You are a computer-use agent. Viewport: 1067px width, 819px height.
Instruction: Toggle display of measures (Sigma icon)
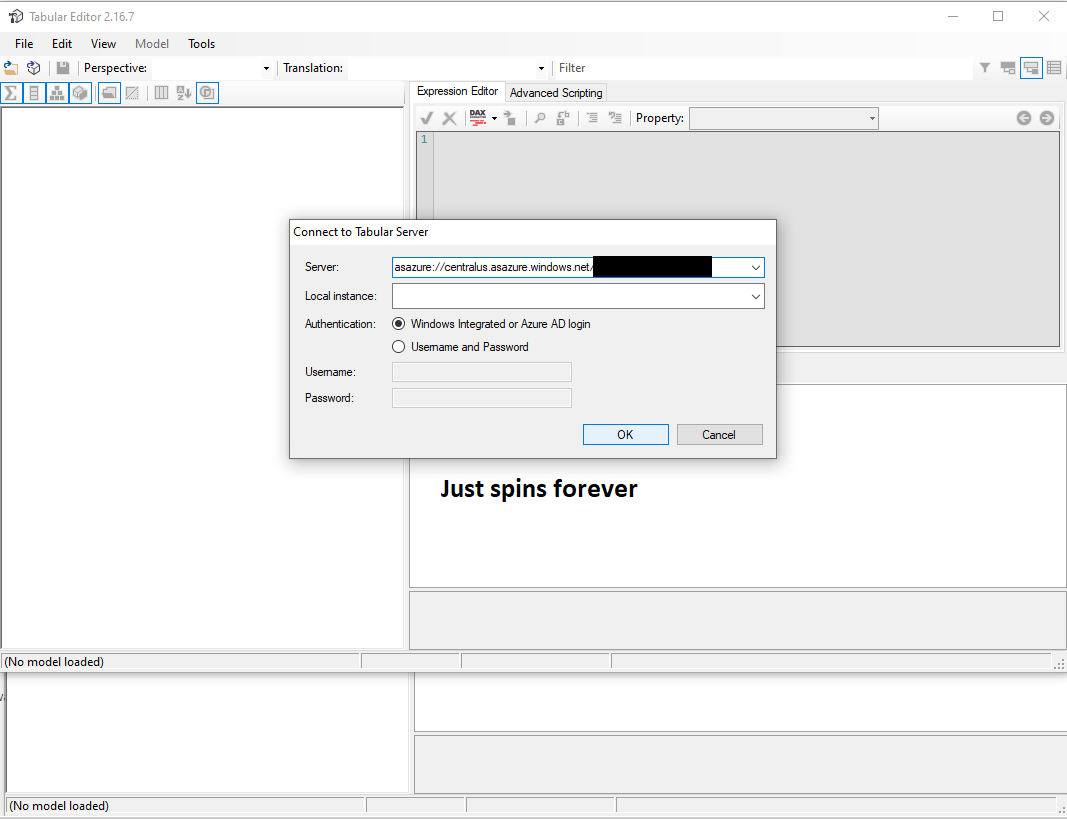(x=10, y=92)
